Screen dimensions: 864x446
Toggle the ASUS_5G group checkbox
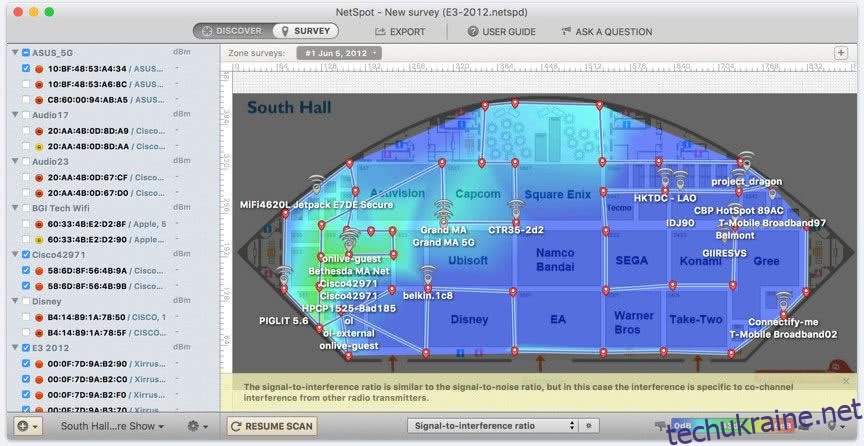click(x=26, y=53)
